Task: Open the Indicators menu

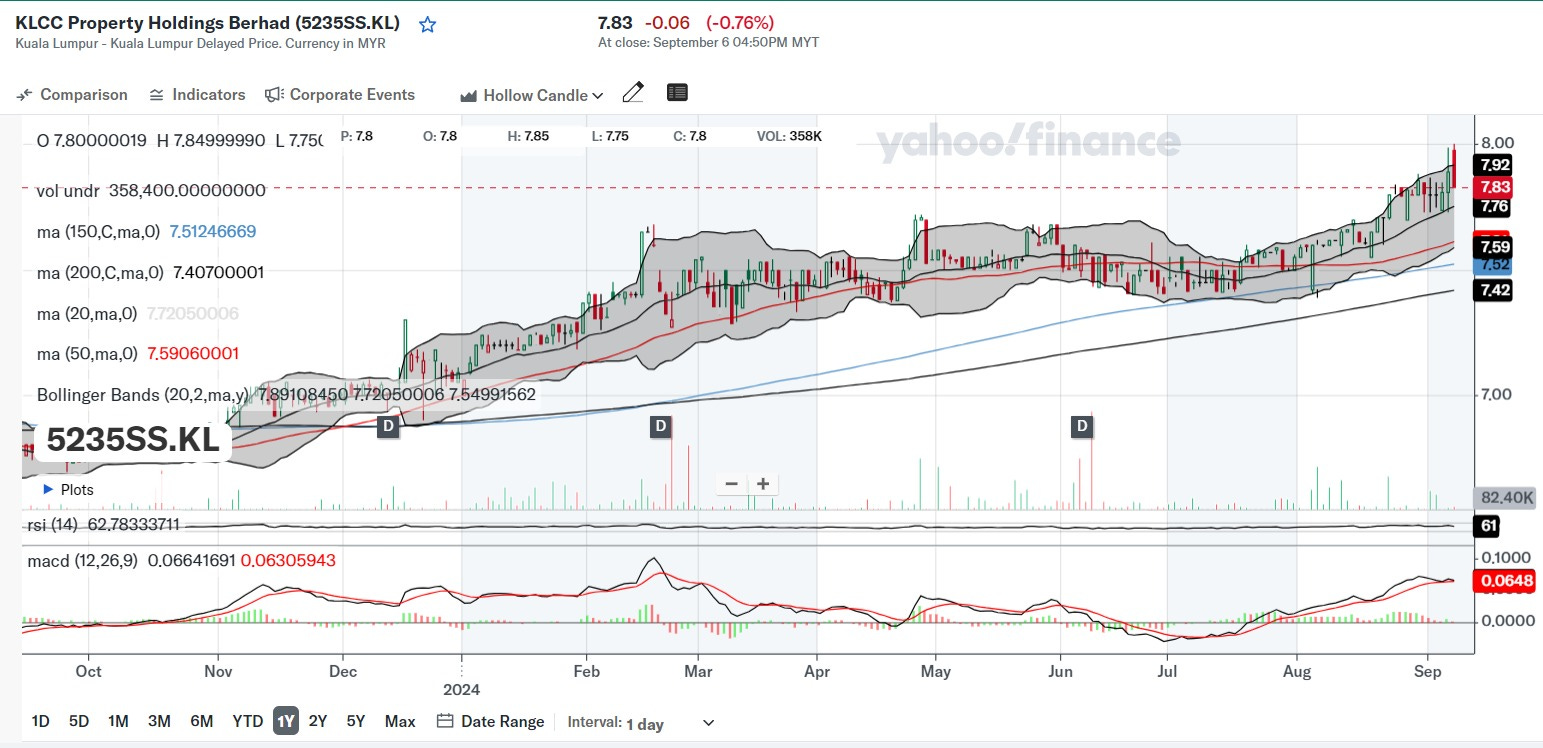Action: click(x=197, y=95)
